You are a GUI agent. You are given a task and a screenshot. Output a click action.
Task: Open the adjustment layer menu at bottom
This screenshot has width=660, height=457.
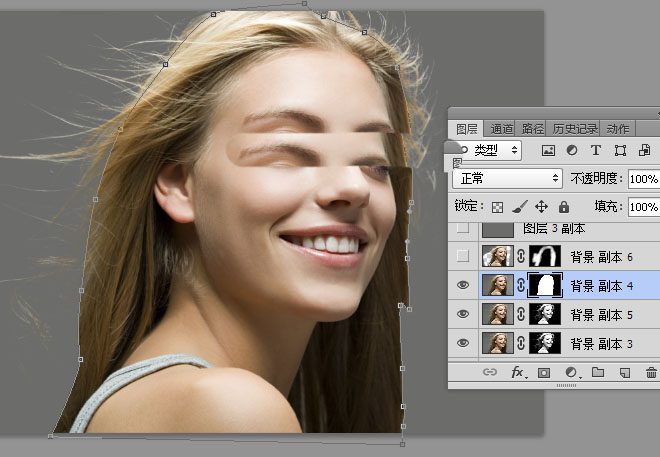click(571, 372)
